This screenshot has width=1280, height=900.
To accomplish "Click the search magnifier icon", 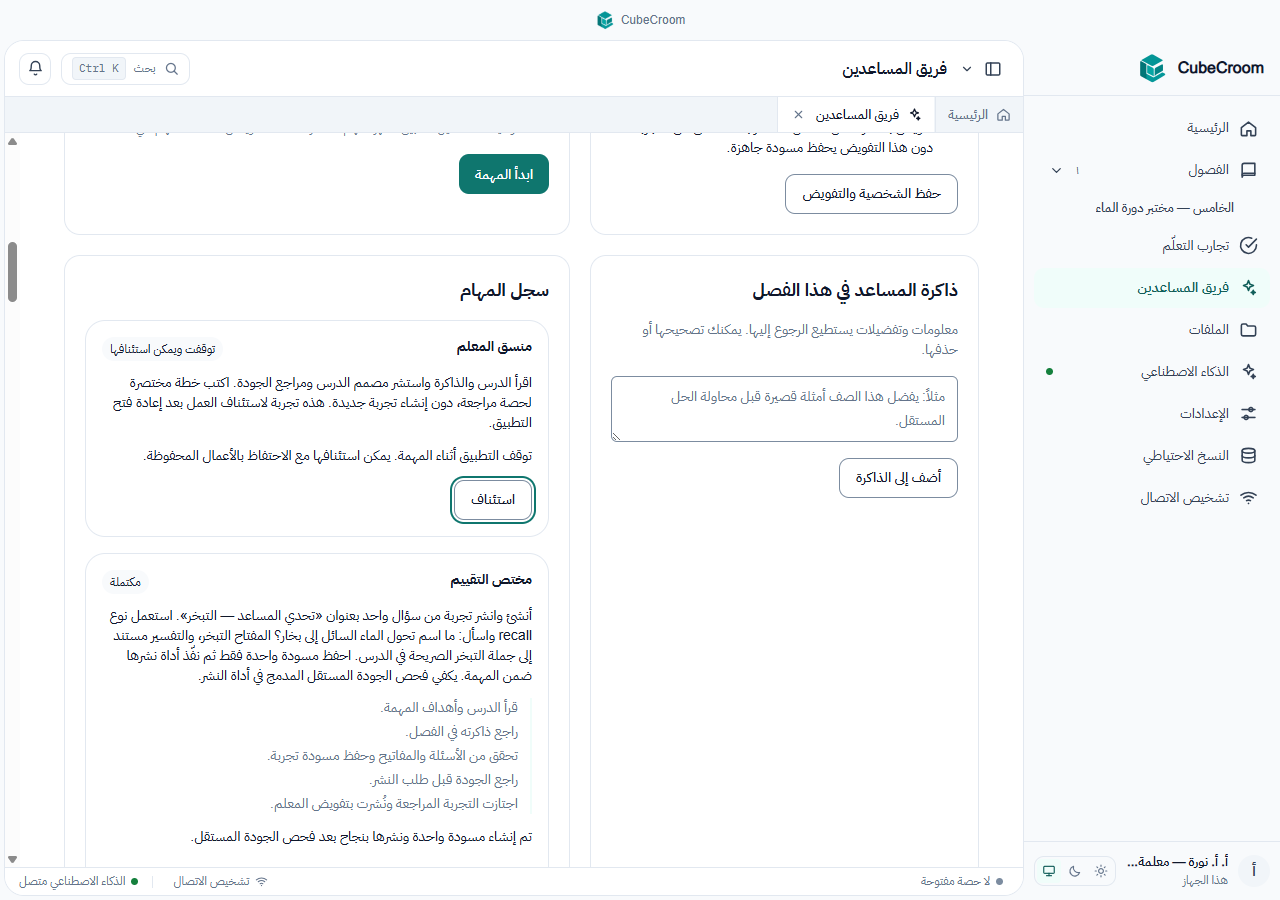I will pos(172,69).
